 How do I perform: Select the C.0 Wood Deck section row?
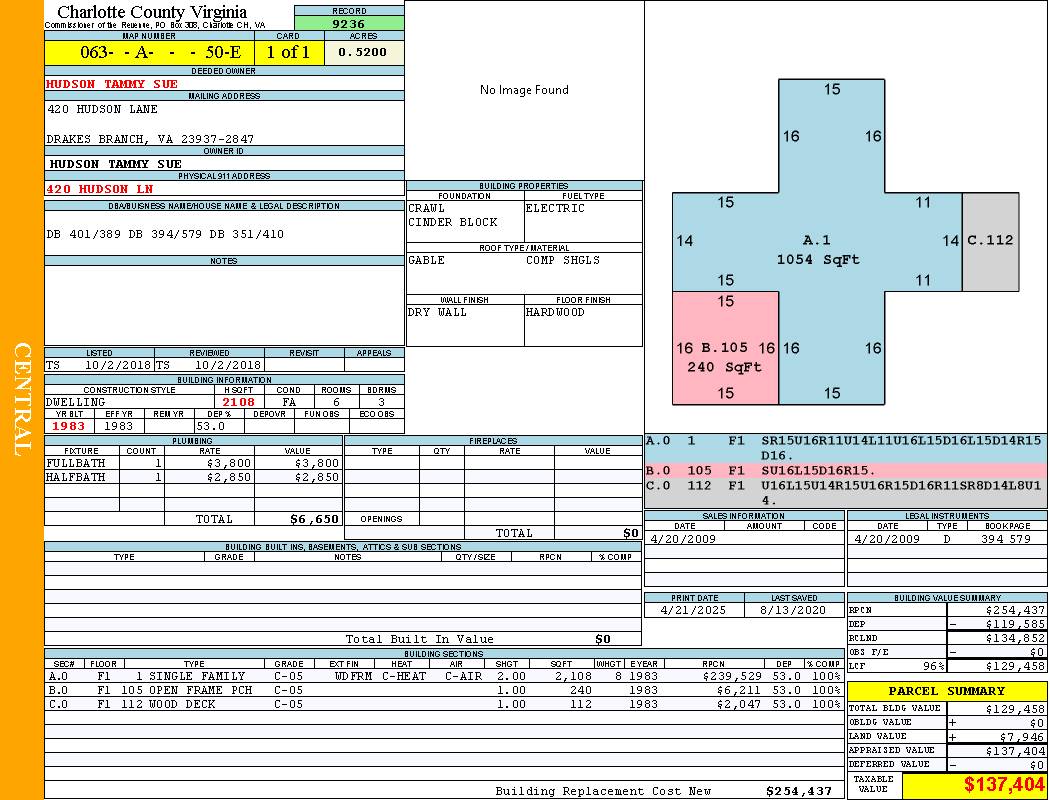point(443,704)
